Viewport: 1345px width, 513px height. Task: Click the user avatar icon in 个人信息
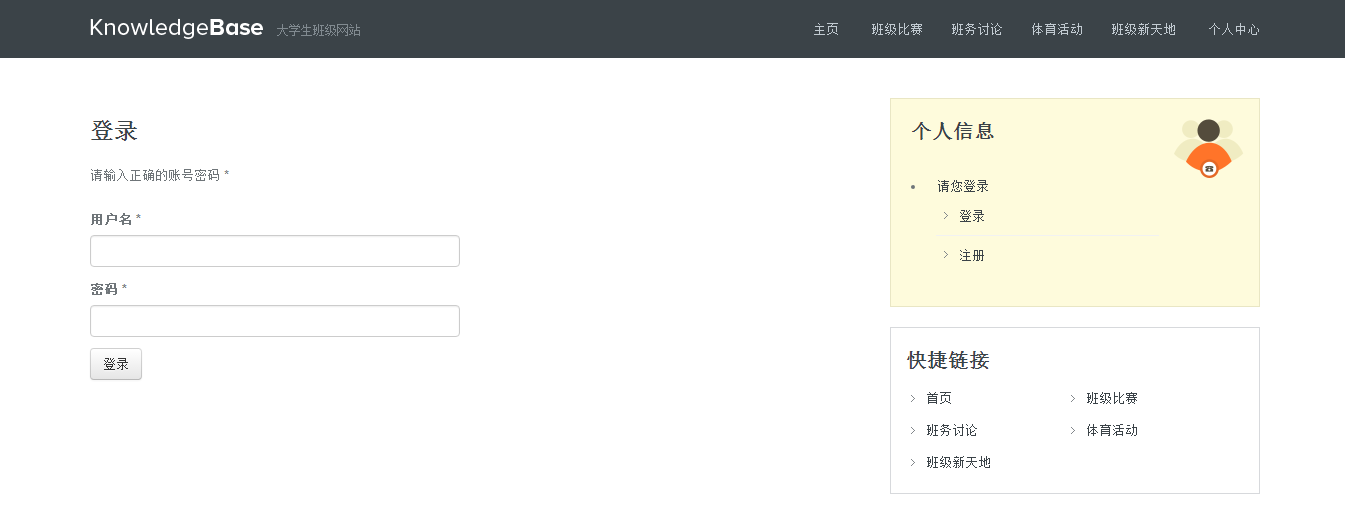(1208, 147)
